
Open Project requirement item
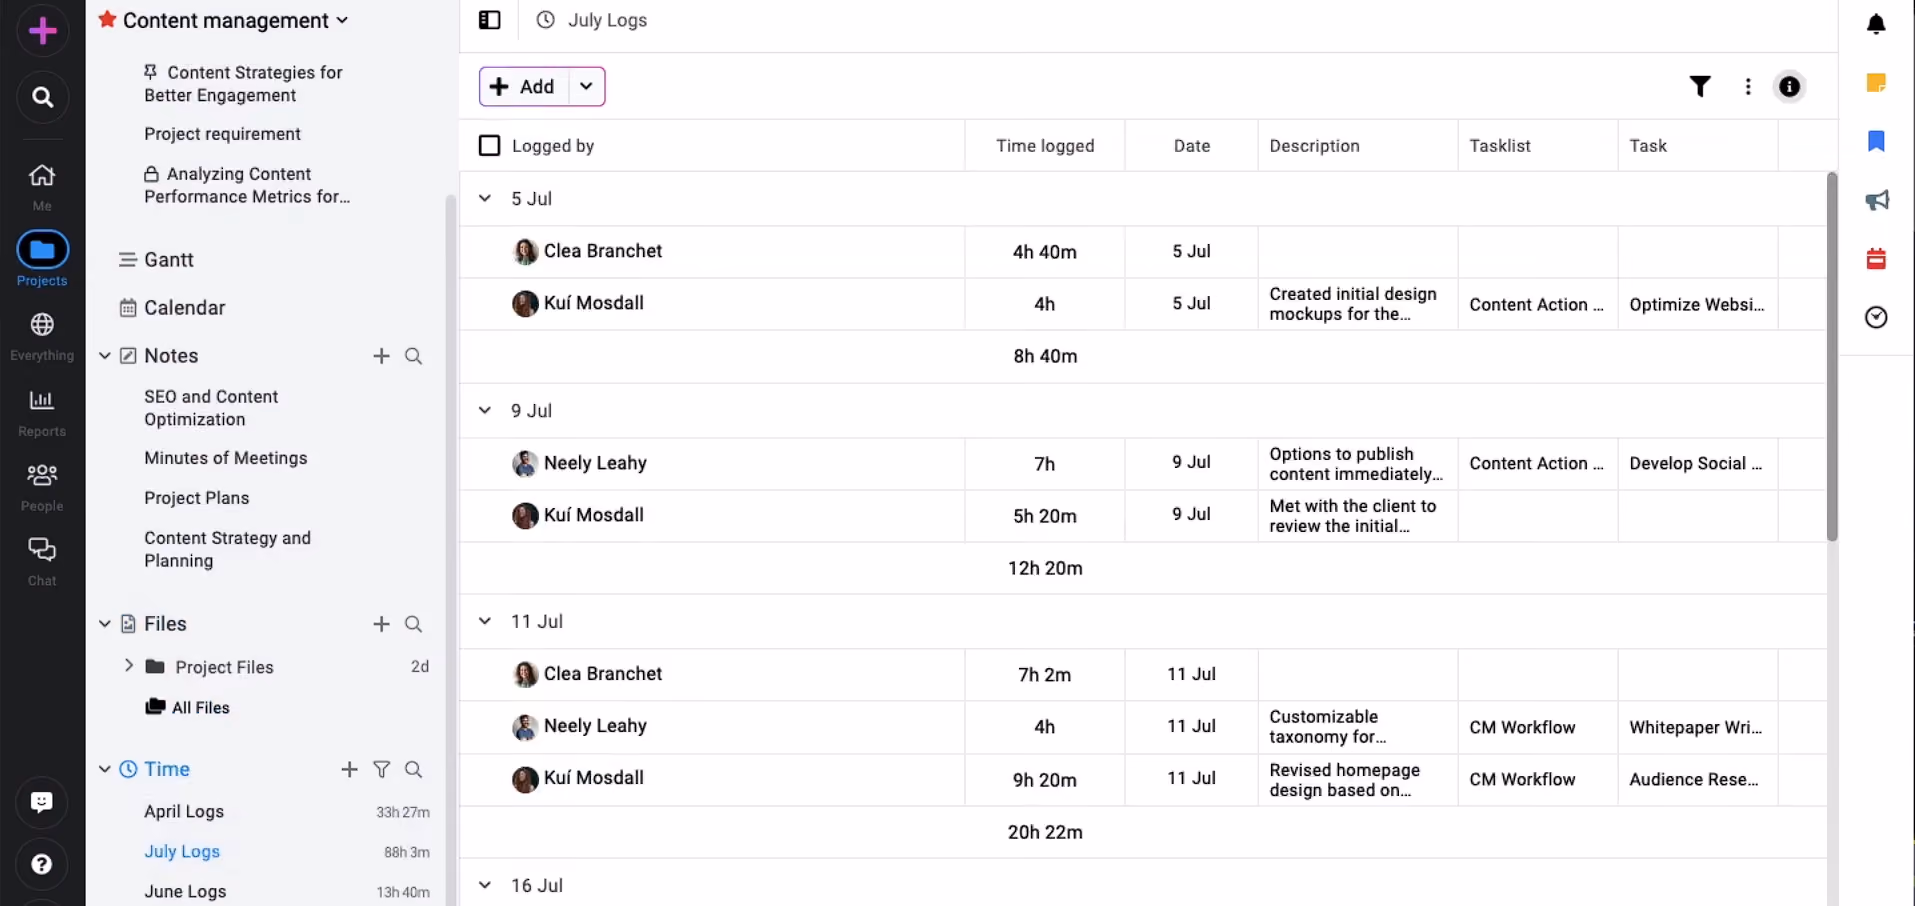coord(222,134)
